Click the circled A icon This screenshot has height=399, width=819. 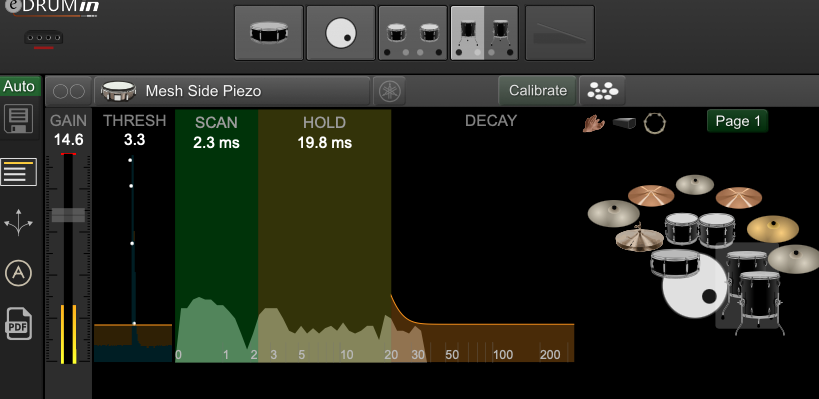click(18, 273)
